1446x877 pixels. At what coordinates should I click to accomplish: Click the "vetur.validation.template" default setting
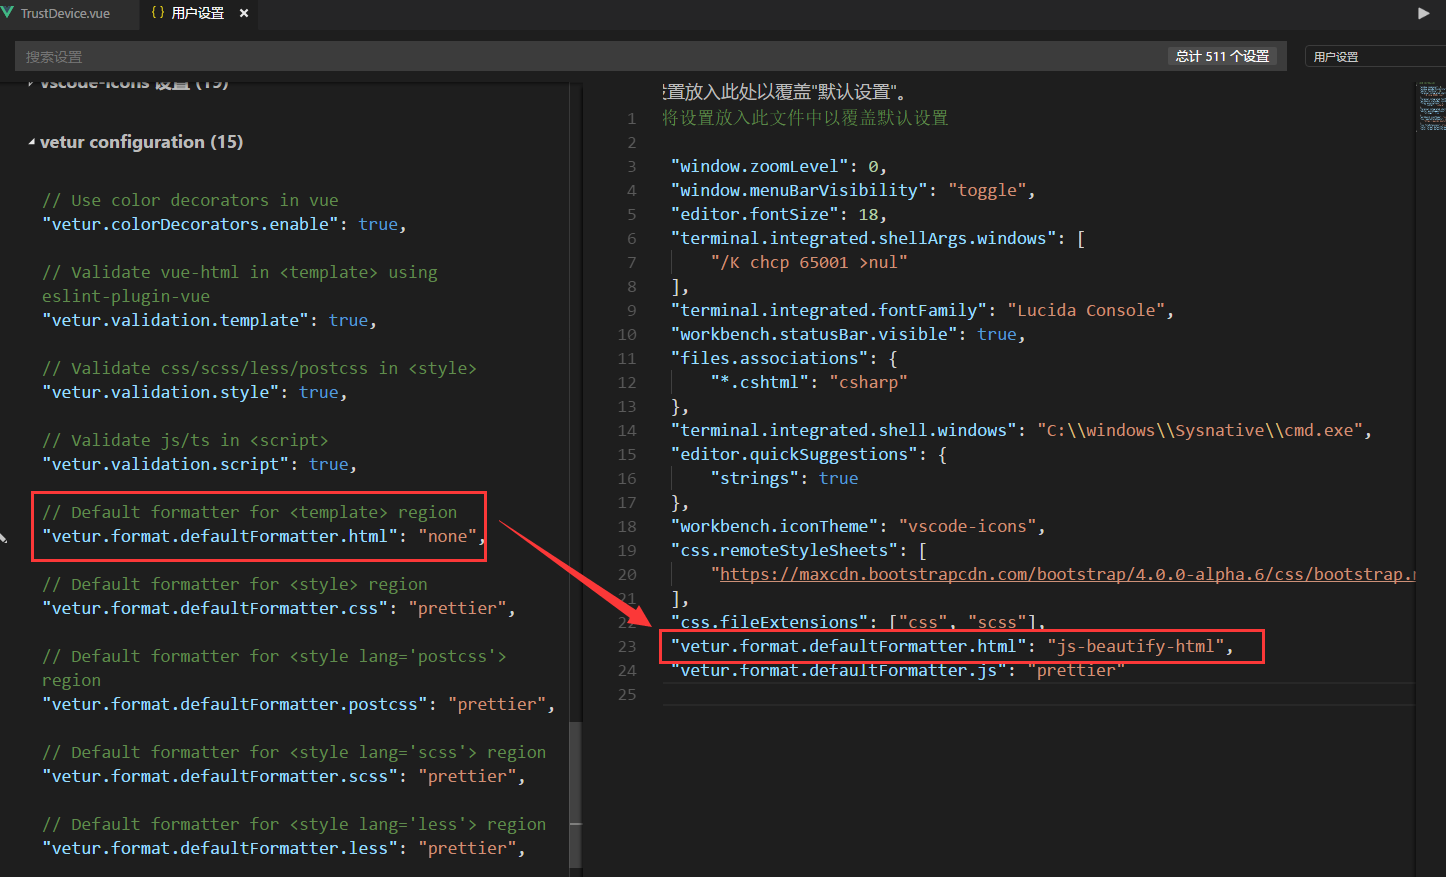pyautogui.click(x=209, y=320)
